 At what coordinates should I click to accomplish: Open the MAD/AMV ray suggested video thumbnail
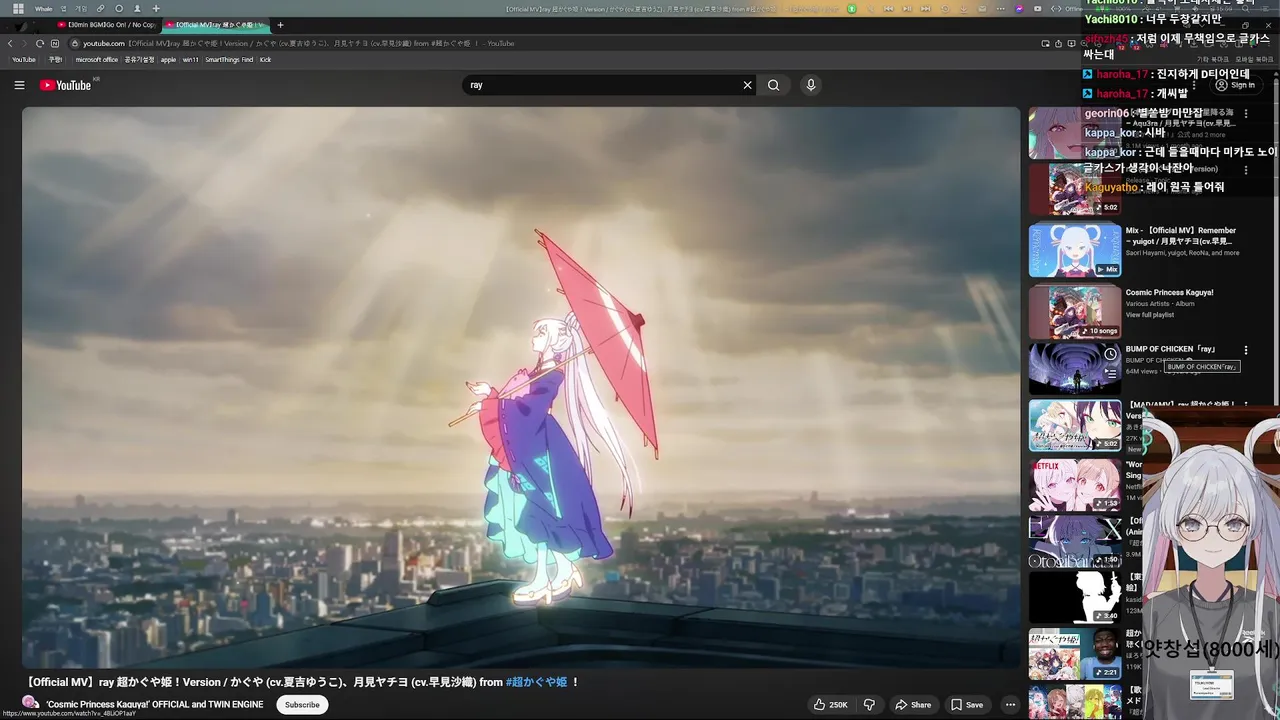tap(1075, 426)
